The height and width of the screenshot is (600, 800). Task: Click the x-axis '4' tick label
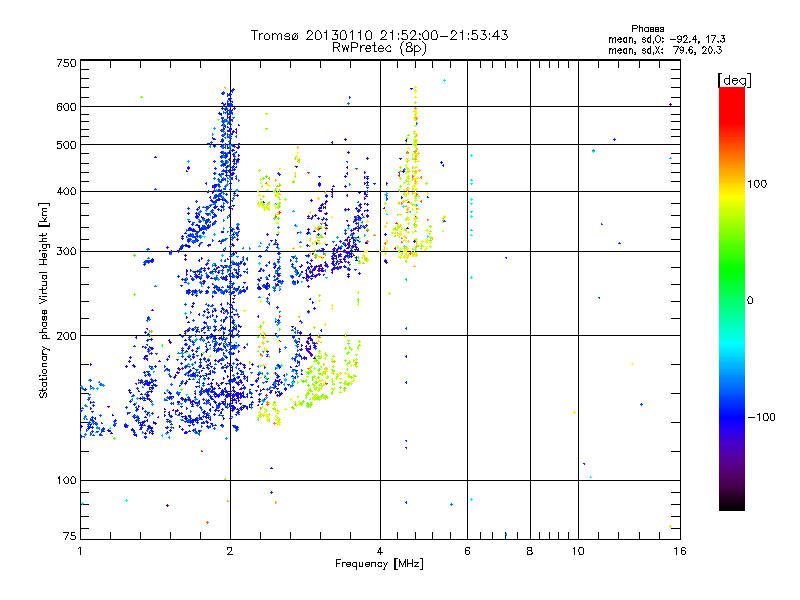(x=380, y=551)
